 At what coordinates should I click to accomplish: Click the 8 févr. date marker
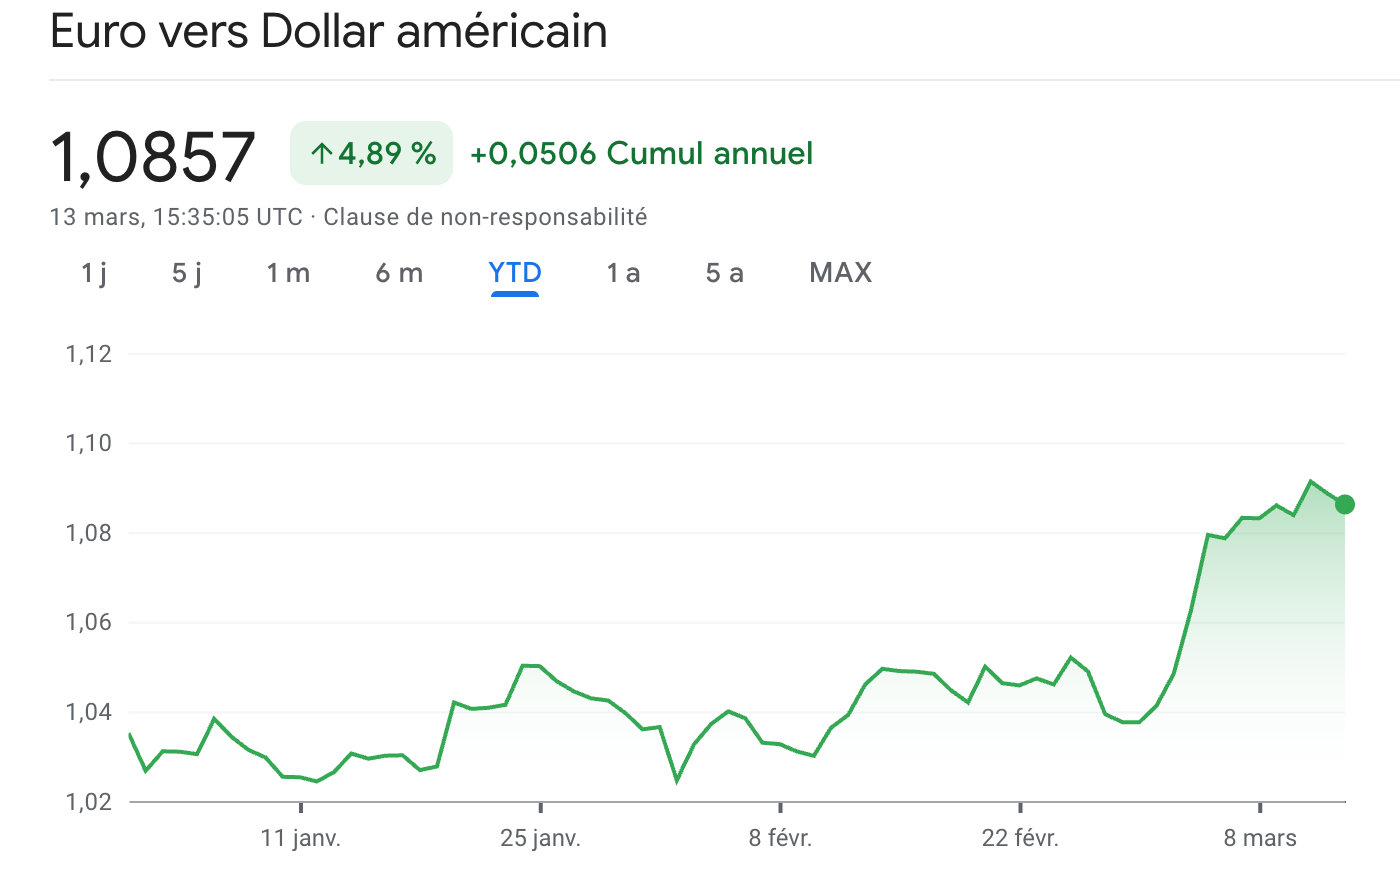[x=780, y=838]
